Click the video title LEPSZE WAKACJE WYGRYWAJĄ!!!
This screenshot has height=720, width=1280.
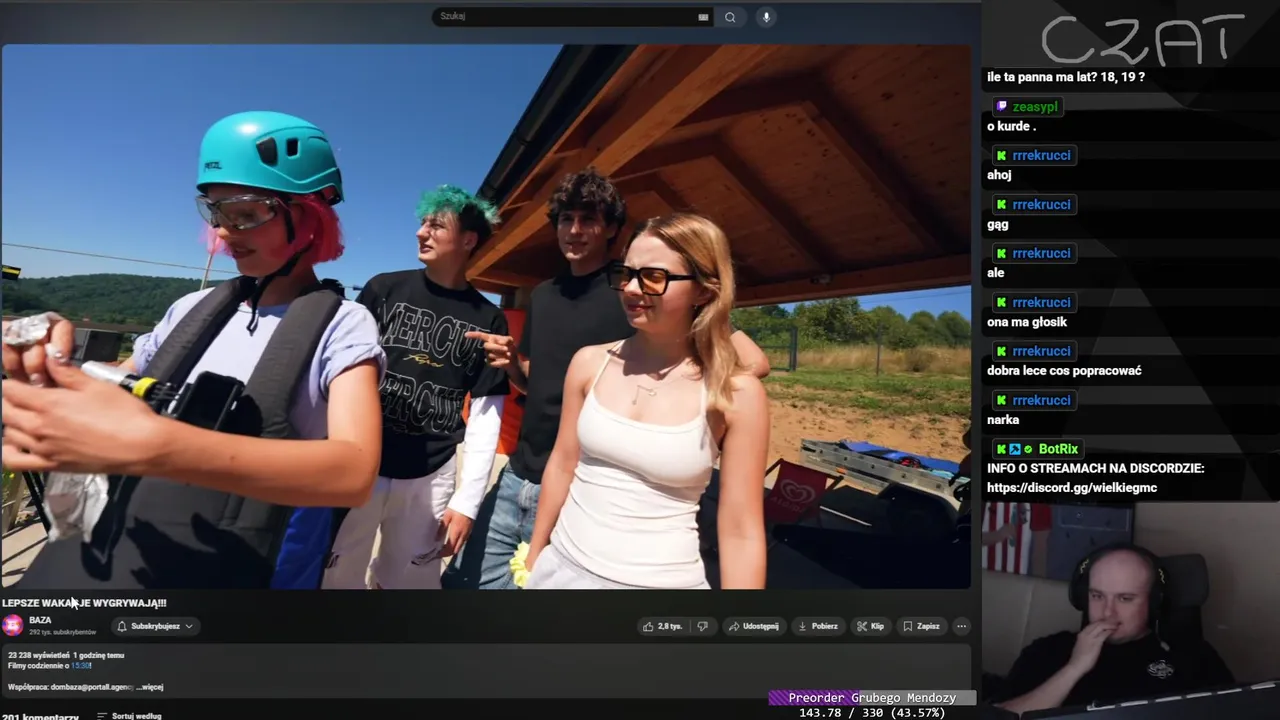point(84,603)
